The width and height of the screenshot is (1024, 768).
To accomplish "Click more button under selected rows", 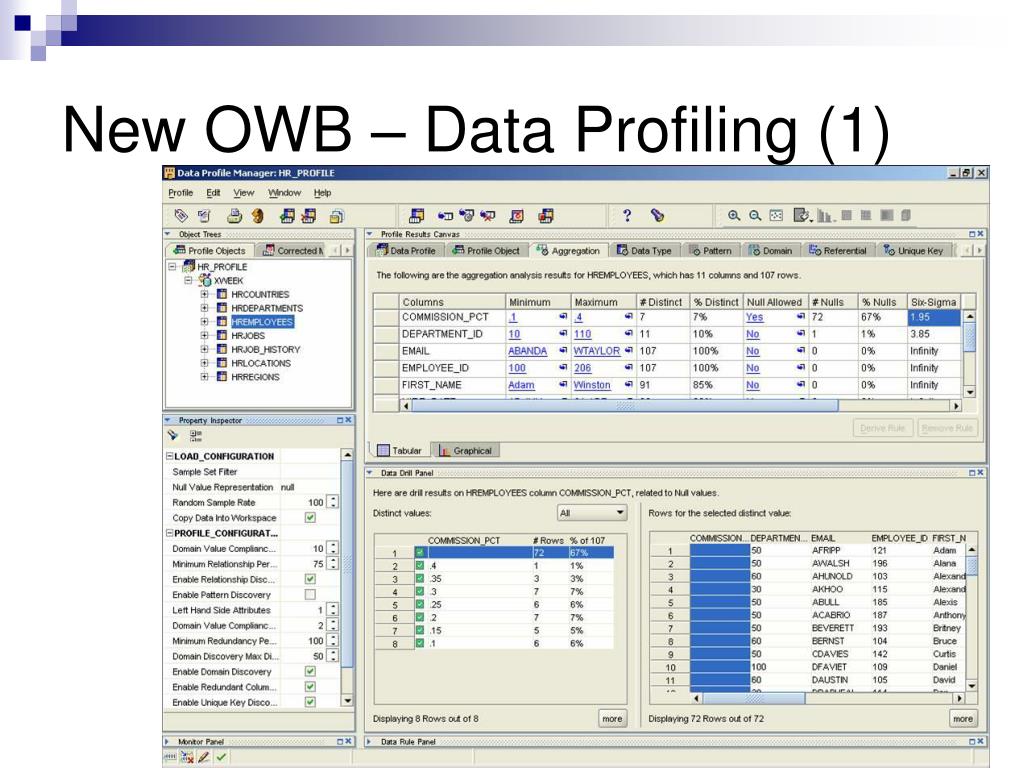I will click(x=963, y=718).
